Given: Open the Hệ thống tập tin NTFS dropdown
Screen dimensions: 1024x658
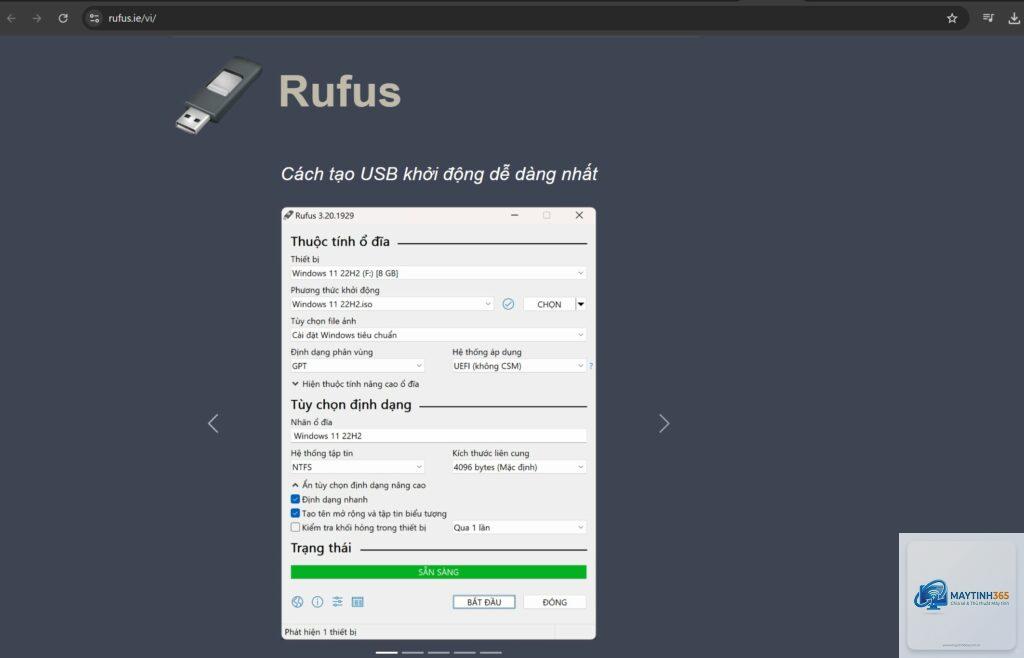Looking at the screenshot, I should pos(357,467).
